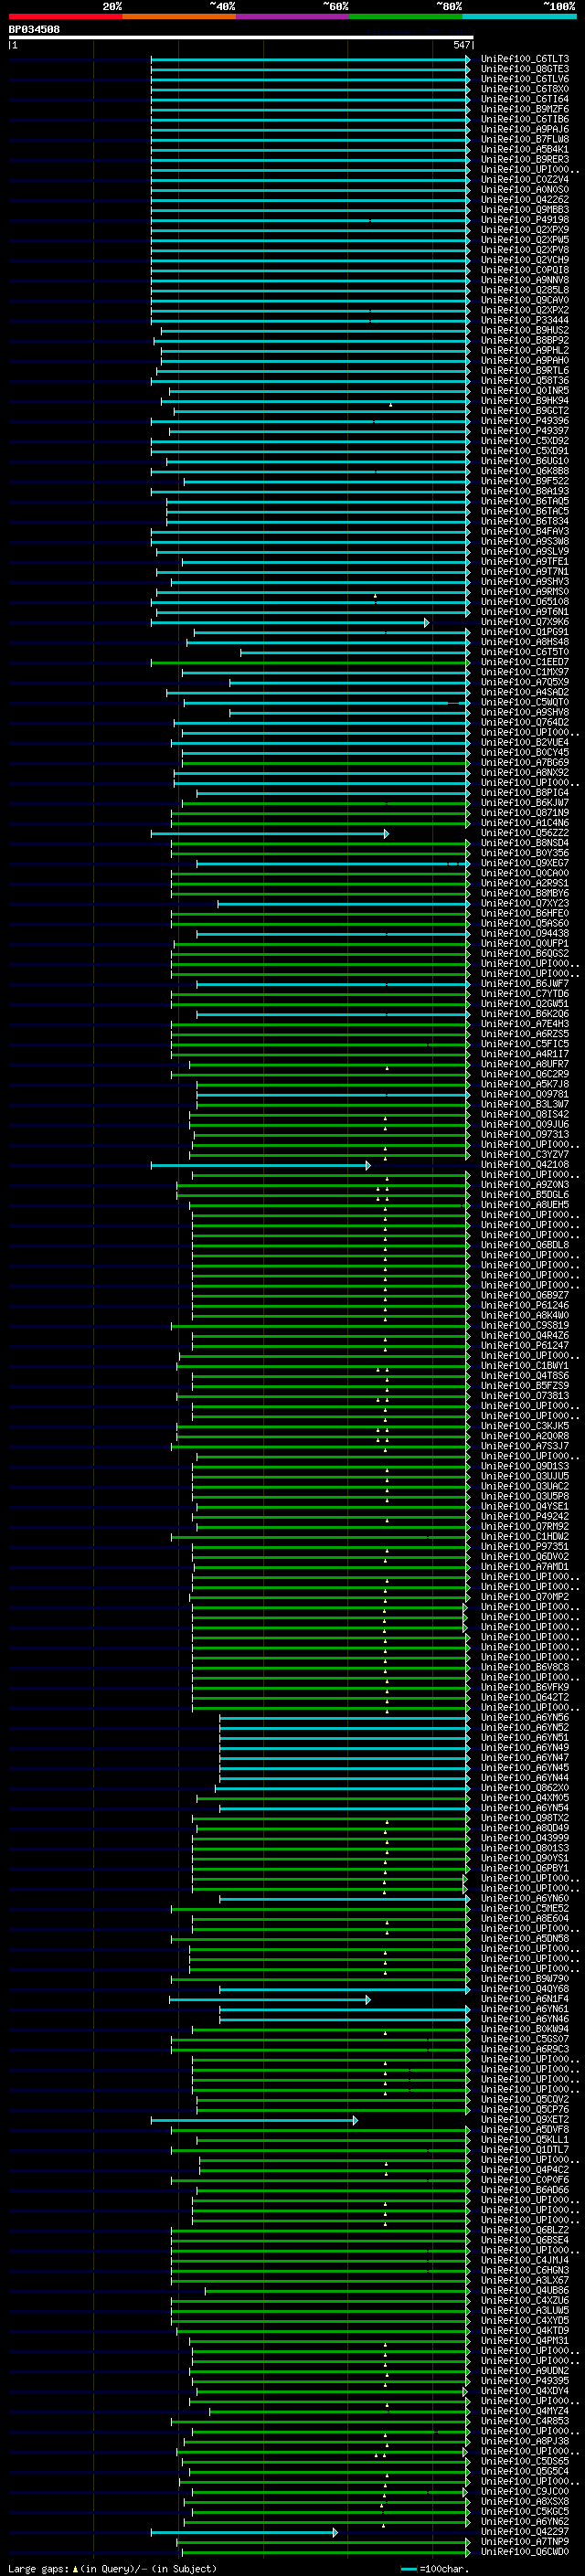Click the UniRef100_Q9XEG7 hit label
The image size is (585, 2576).
(525, 863)
